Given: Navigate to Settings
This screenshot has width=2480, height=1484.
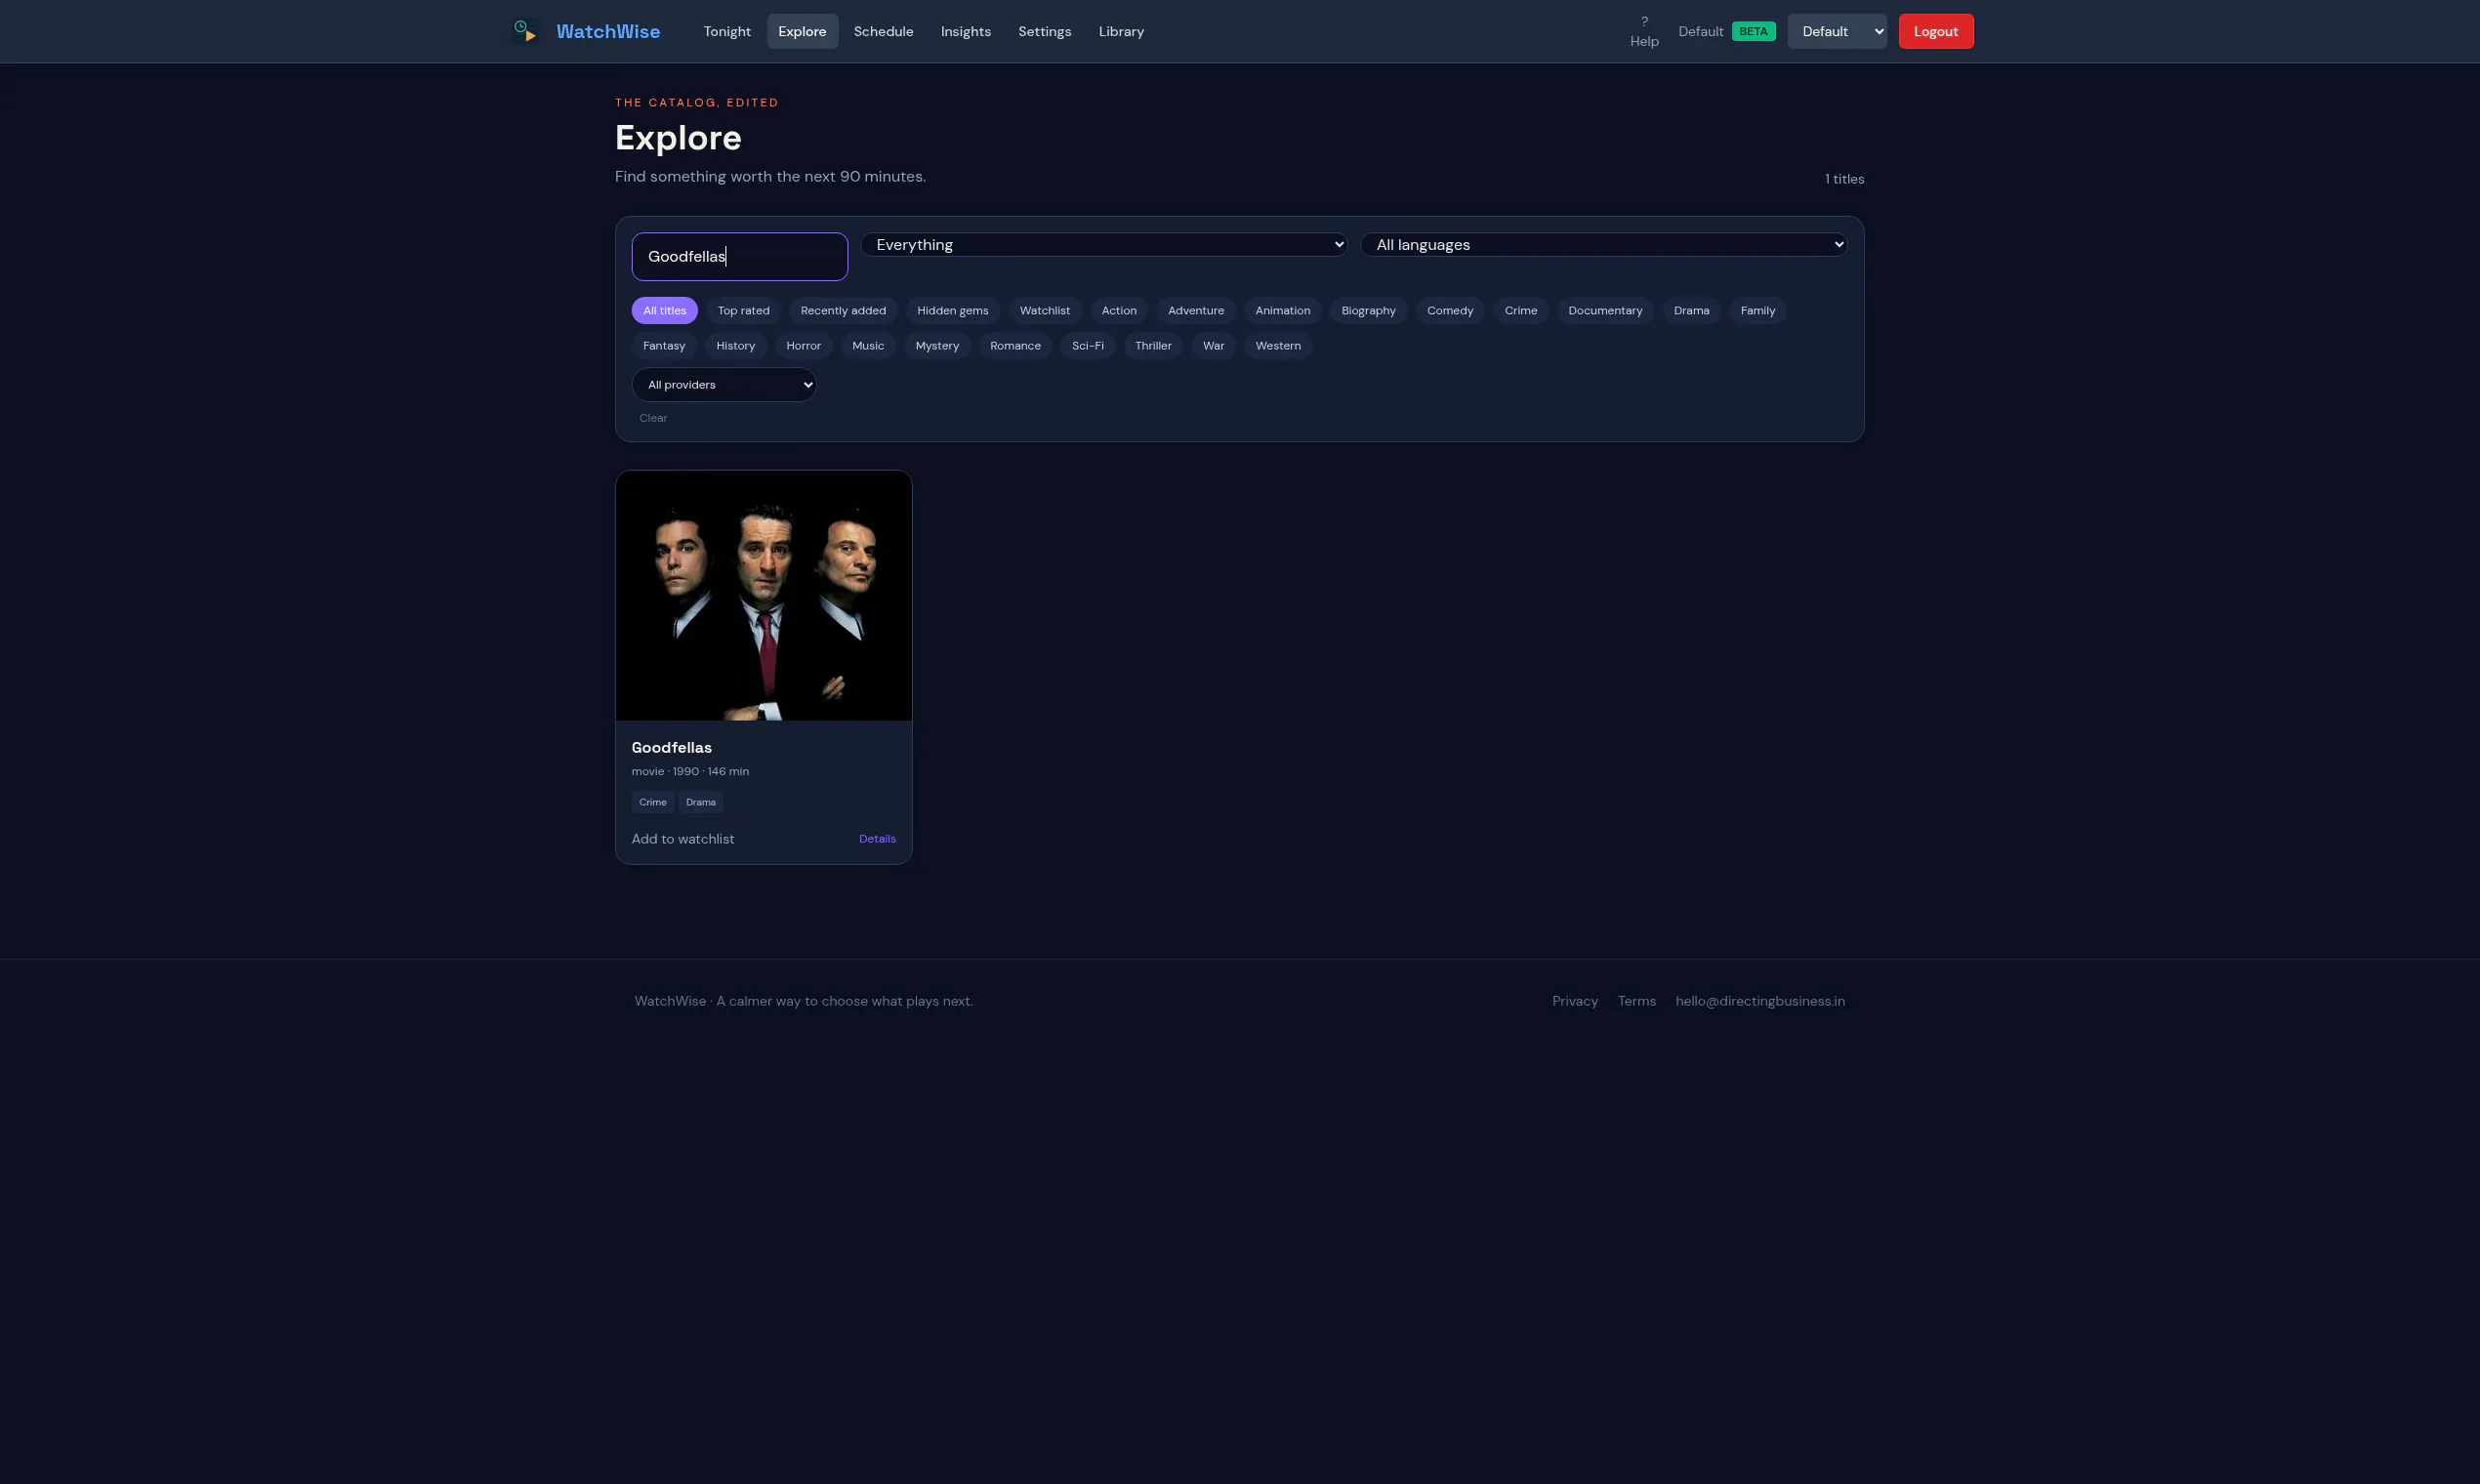Looking at the screenshot, I should (x=1044, y=31).
